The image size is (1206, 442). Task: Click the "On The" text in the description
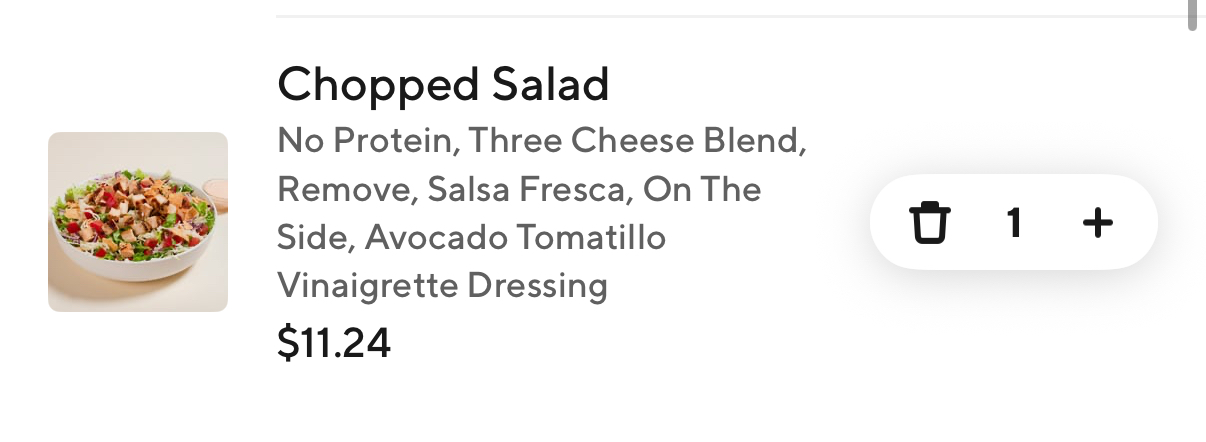click(702, 189)
